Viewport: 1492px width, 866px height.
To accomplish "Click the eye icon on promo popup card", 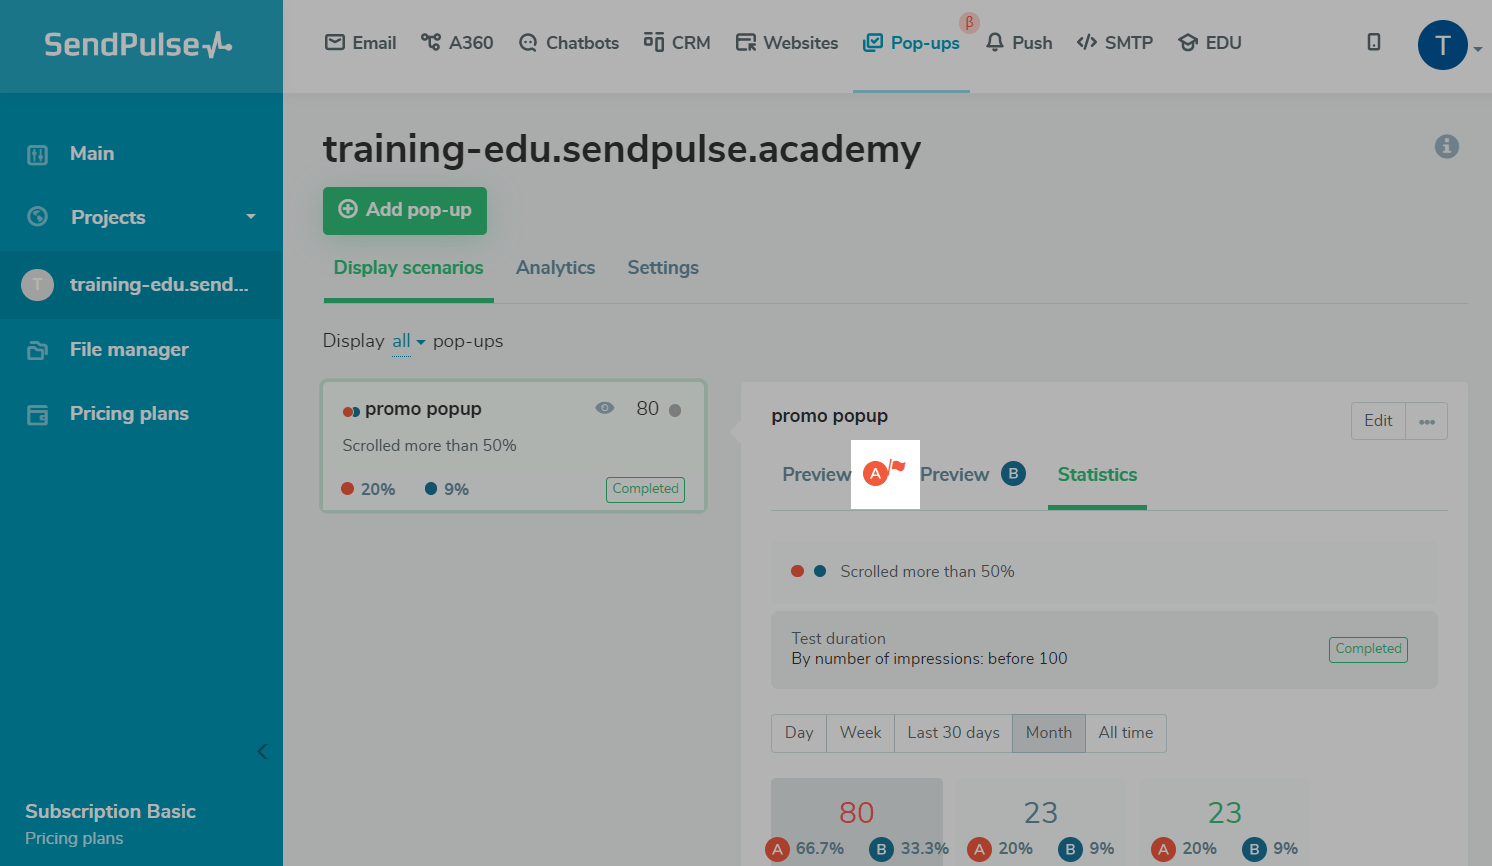I will click(x=604, y=408).
